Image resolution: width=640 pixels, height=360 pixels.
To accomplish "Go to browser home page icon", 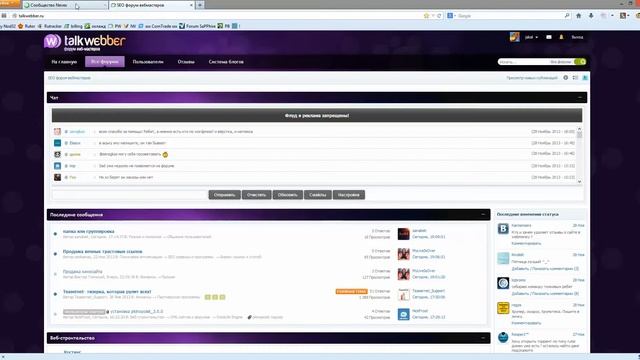I will (578, 16).
